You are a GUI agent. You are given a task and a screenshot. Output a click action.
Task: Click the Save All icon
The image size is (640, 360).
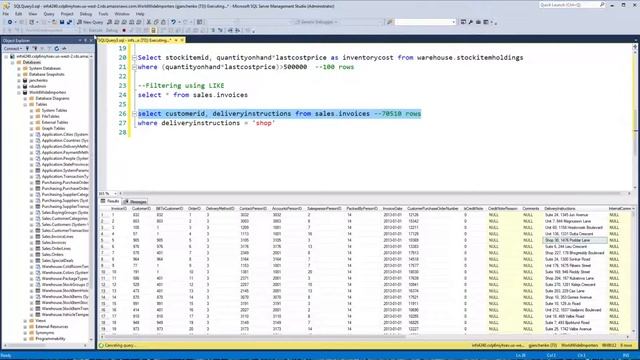click(69, 22)
